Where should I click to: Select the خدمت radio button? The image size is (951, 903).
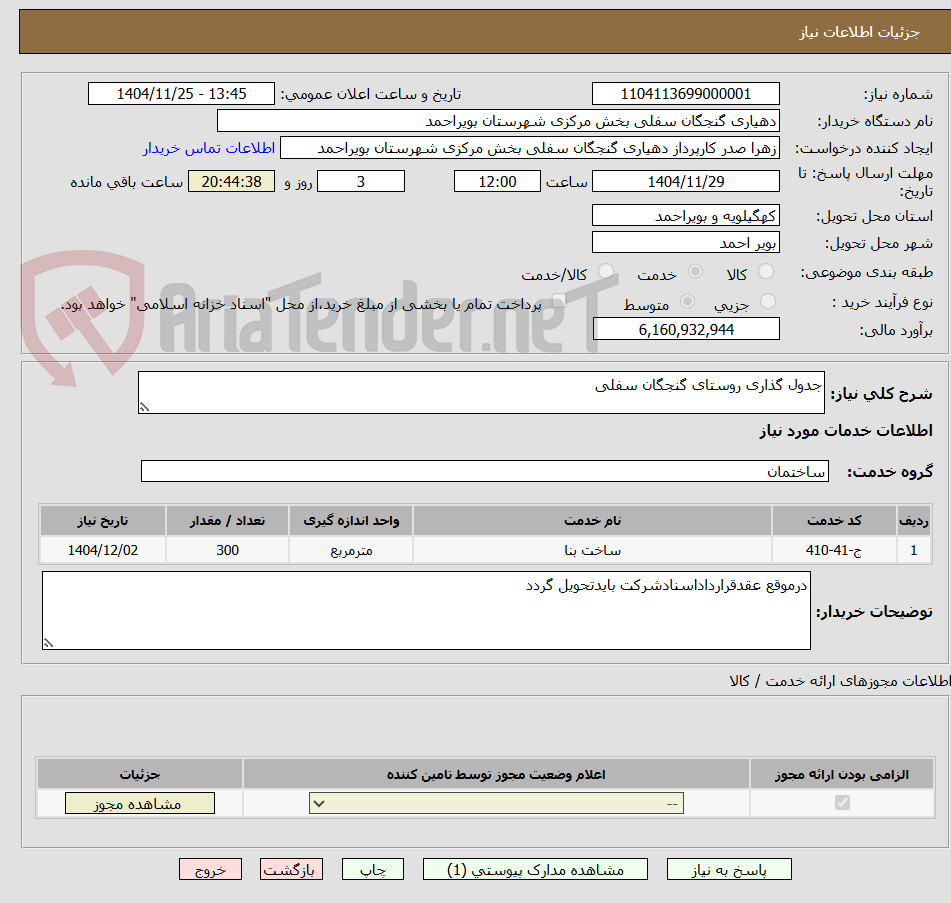pyautogui.click(x=695, y=272)
